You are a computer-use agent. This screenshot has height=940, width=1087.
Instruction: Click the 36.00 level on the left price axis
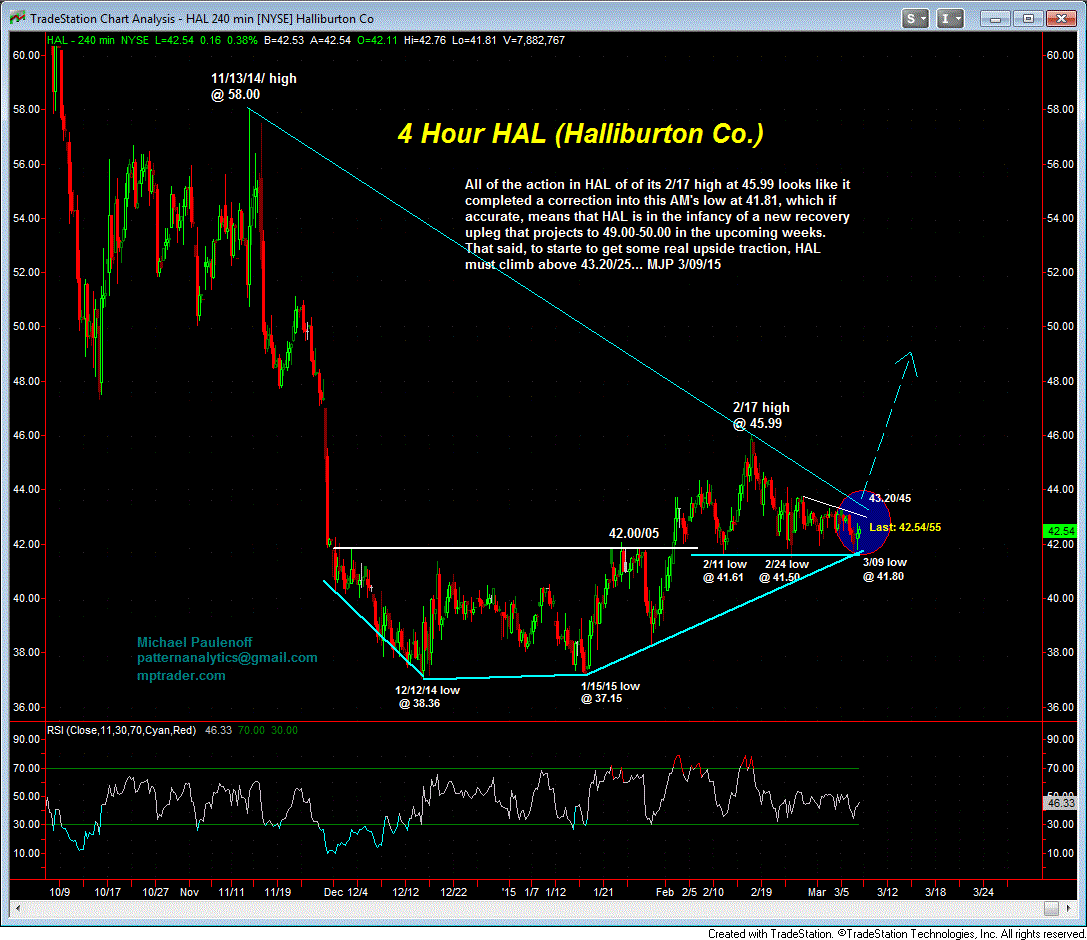click(x=27, y=707)
